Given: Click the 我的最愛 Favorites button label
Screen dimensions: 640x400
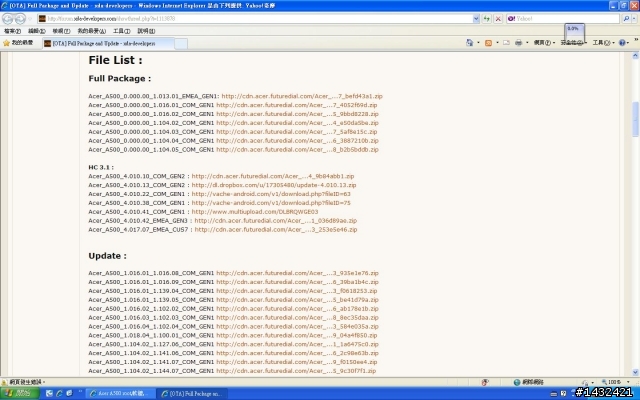Looking at the screenshot, I should [x=22, y=42].
